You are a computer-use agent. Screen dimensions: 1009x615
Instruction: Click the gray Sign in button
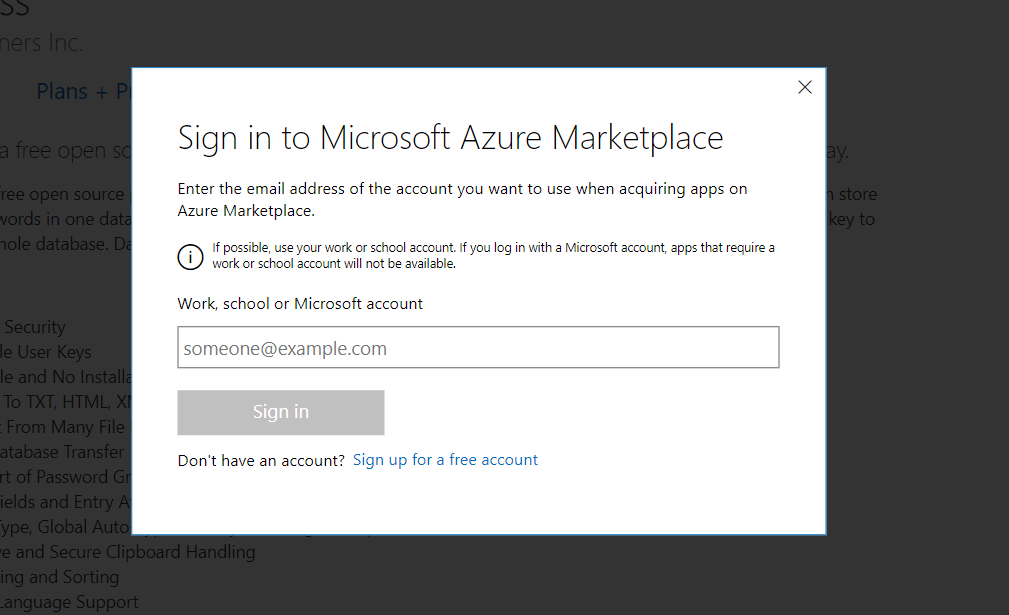[281, 412]
